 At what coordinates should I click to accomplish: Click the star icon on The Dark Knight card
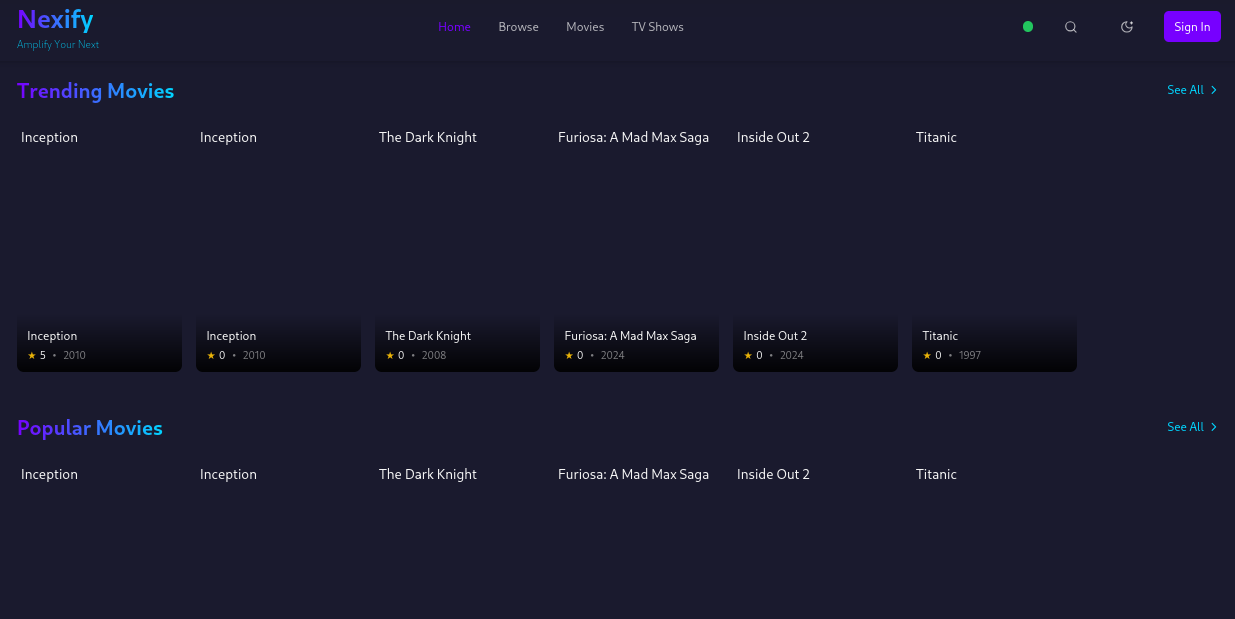point(390,355)
